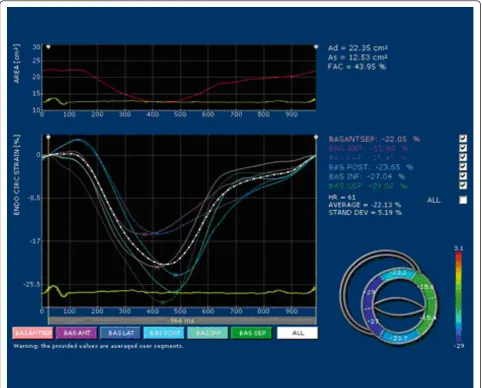The image size is (482, 388).
Task: Click the As = 12.53 cm² value
Action: click(x=357, y=57)
